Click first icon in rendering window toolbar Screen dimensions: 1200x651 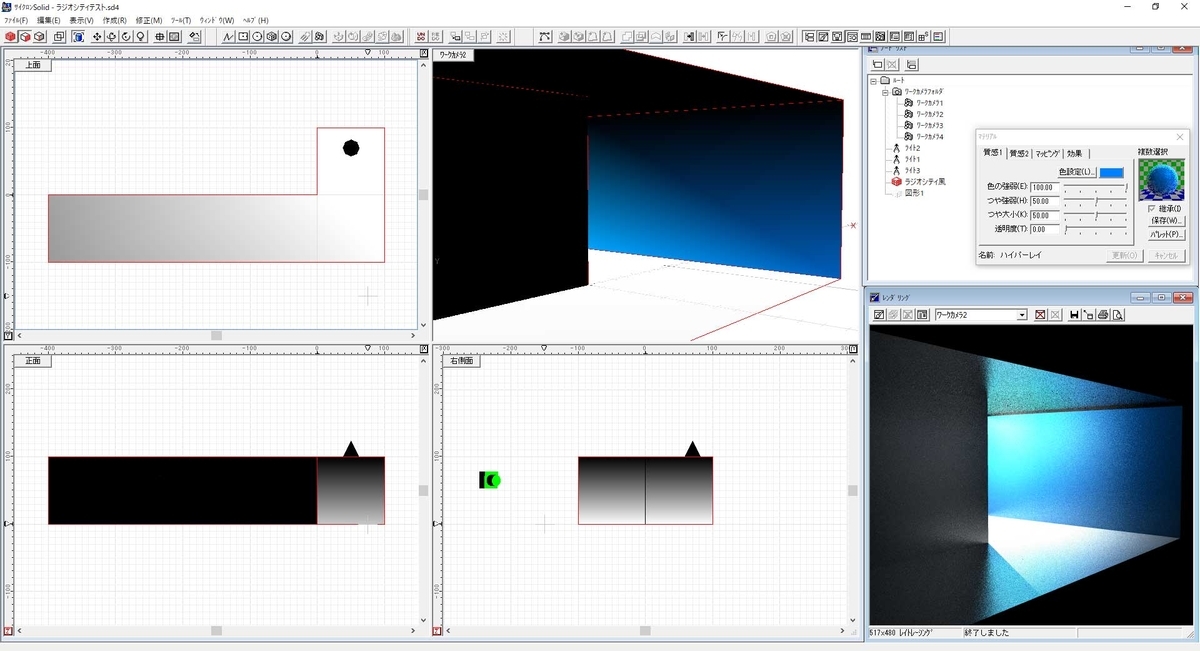point(879,314)
